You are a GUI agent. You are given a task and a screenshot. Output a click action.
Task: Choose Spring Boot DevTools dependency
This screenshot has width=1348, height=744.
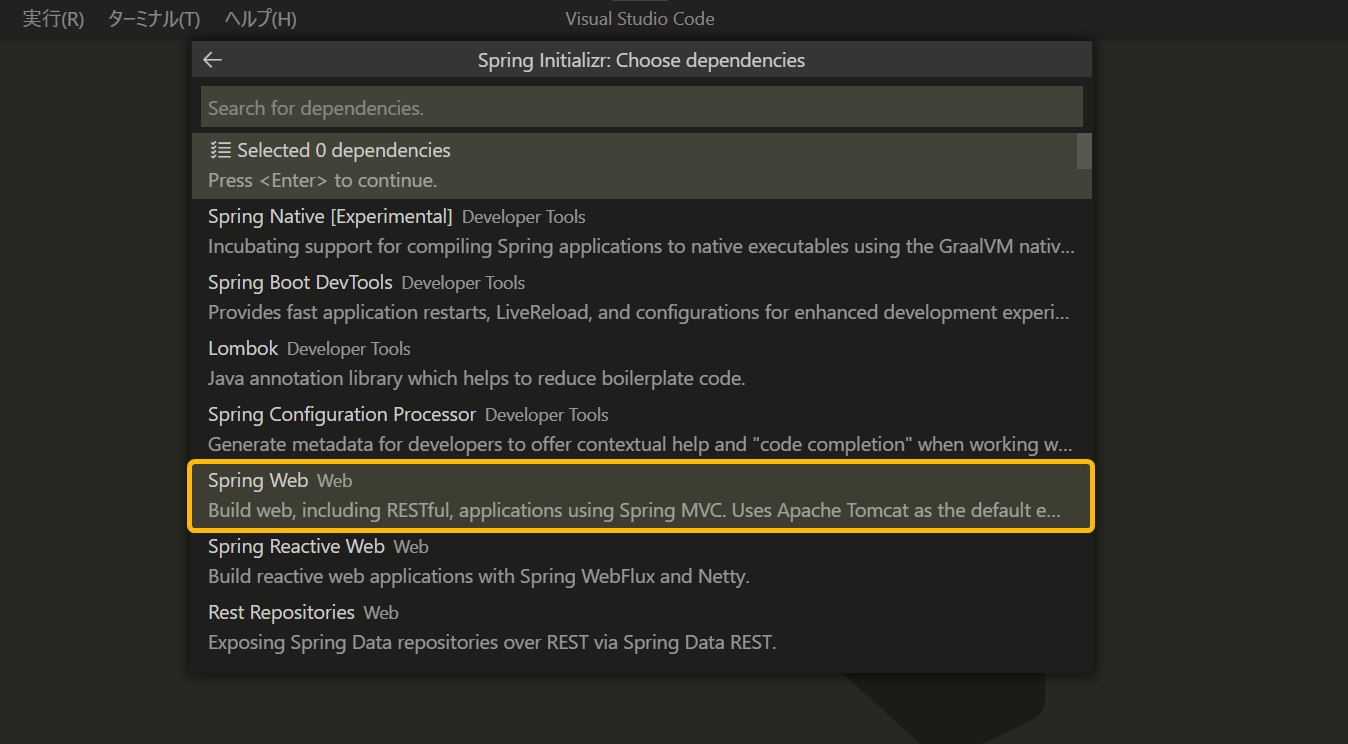coord(642,297)
